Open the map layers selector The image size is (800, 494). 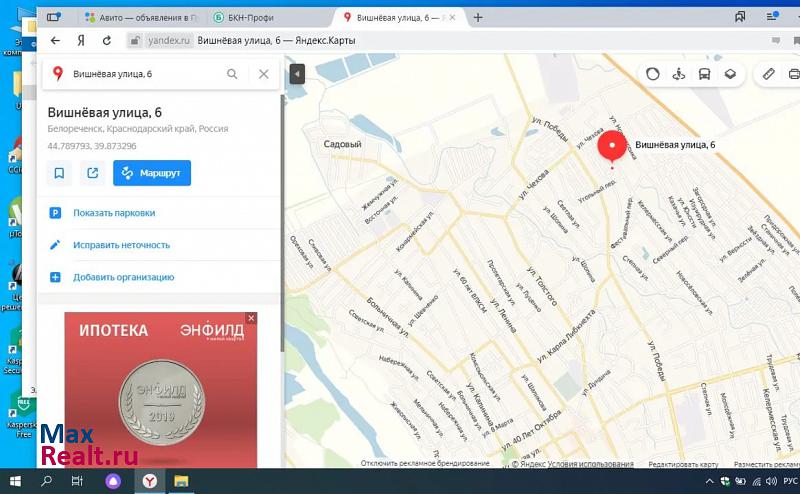pyautogui.click(x=730, y=74)
